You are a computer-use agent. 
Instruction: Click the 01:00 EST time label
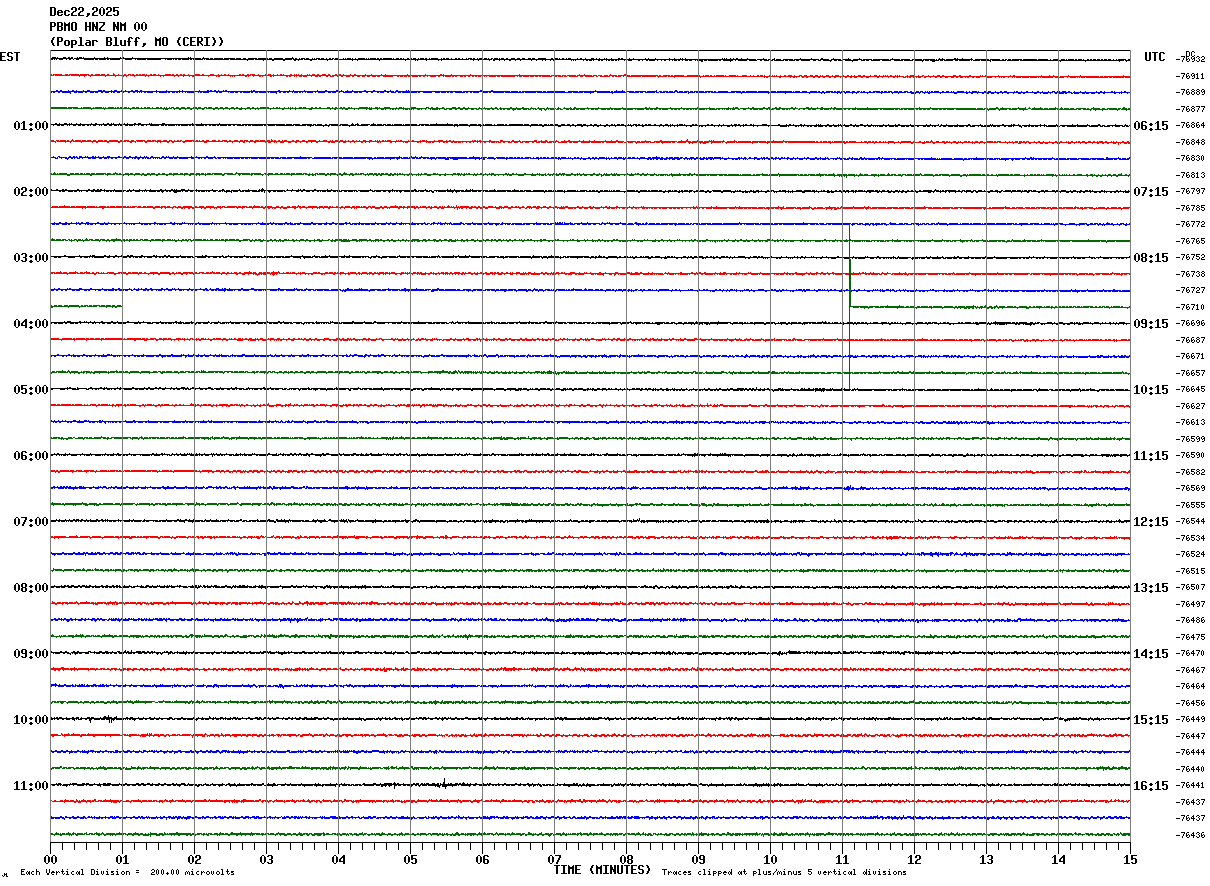(x=31, y=126)
